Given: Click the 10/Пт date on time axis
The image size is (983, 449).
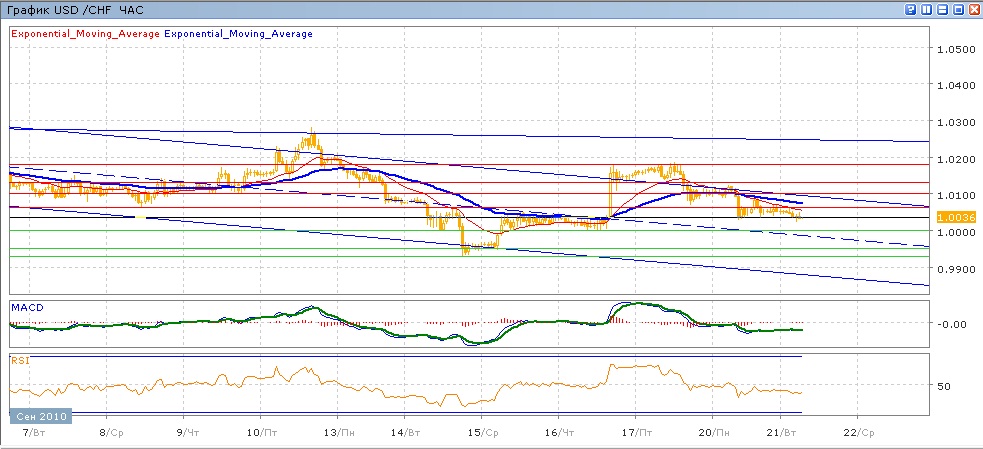Looking at the screenshot, I should [261, 434].
